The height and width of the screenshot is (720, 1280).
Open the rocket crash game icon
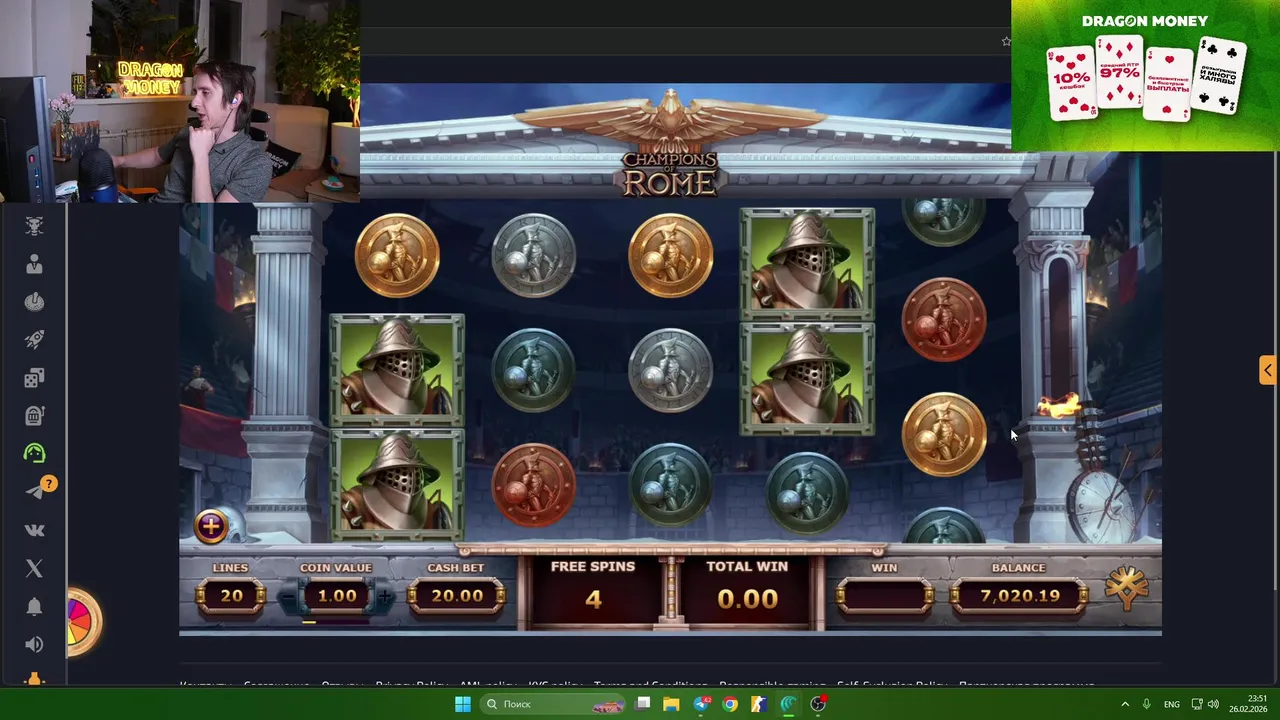tap(34, 340)
